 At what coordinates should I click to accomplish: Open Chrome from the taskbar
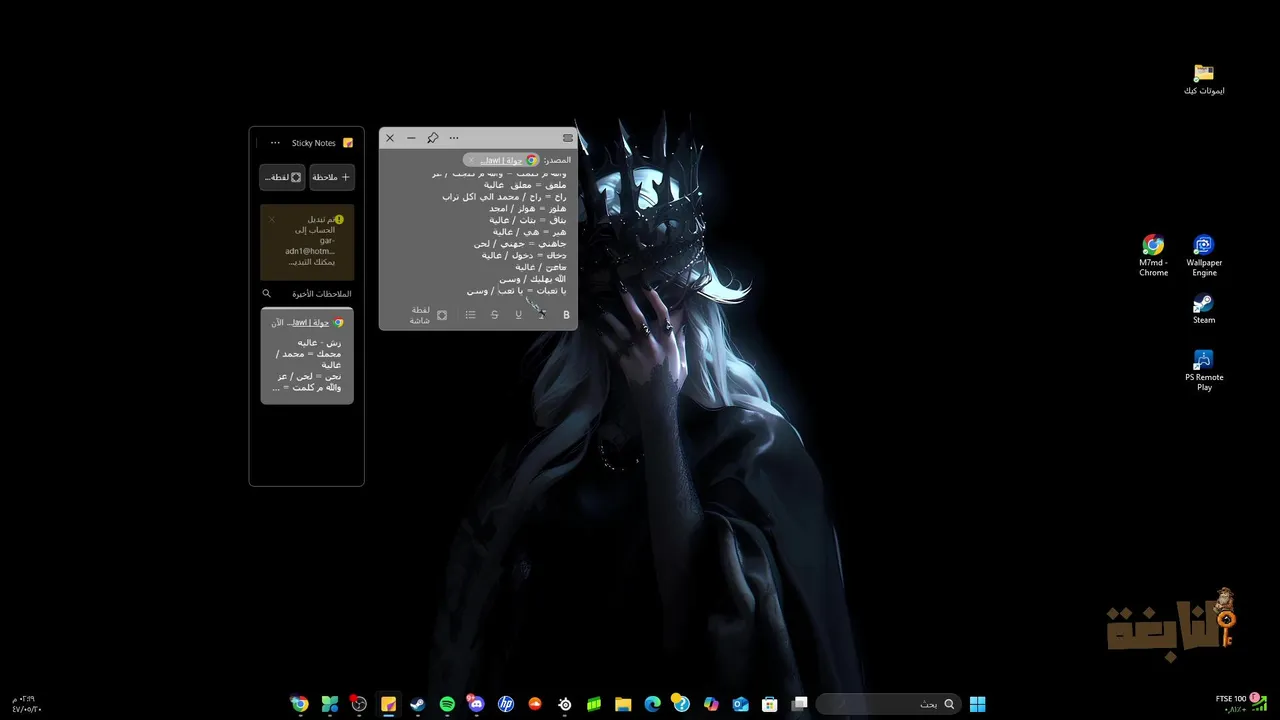coord(299,704)
